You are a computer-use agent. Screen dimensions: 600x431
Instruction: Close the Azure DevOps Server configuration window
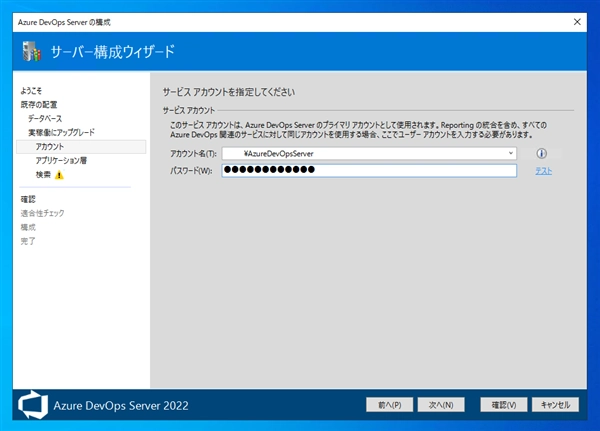[x=577, y=22]
